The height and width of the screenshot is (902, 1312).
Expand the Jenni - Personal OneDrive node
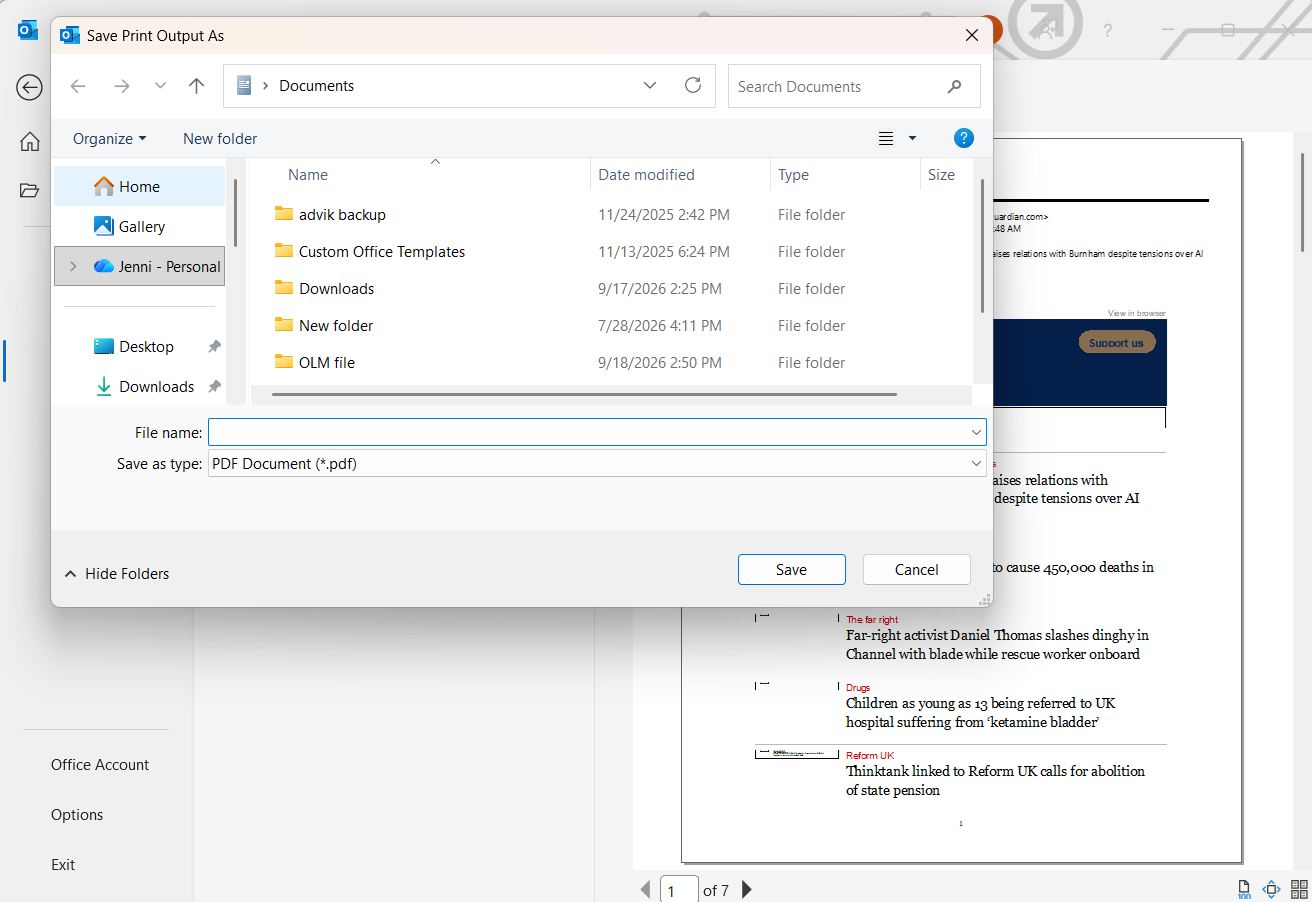tap(73, 267)
